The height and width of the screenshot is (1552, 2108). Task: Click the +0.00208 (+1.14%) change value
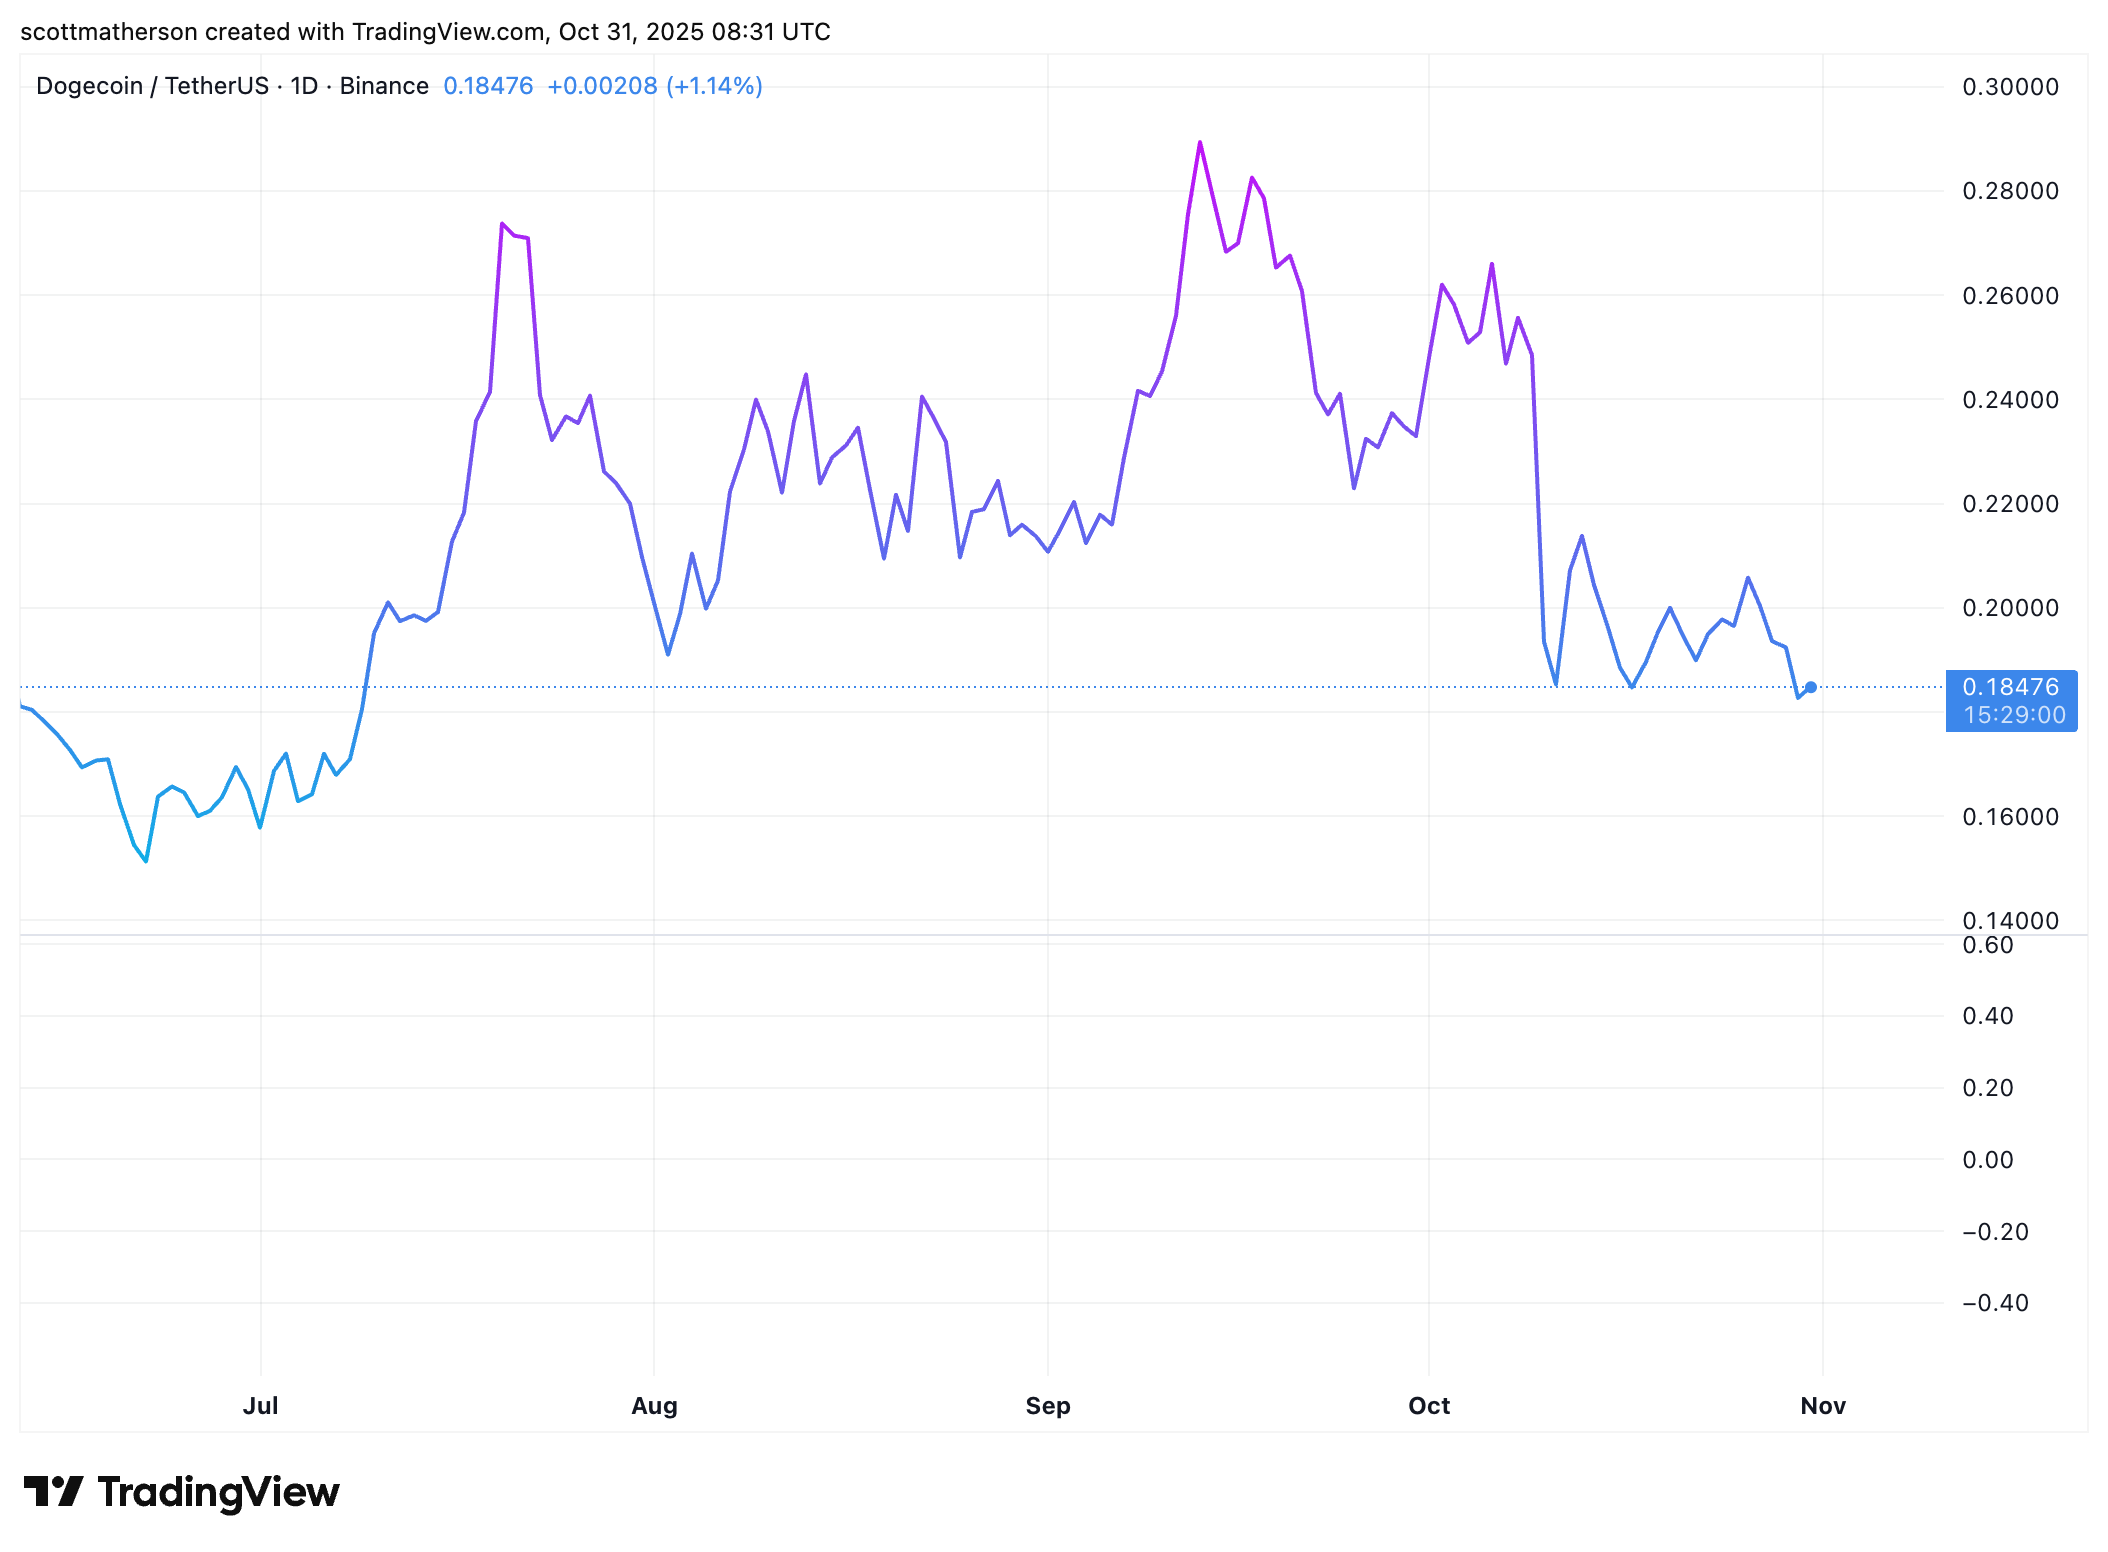(x=654, y=86)
